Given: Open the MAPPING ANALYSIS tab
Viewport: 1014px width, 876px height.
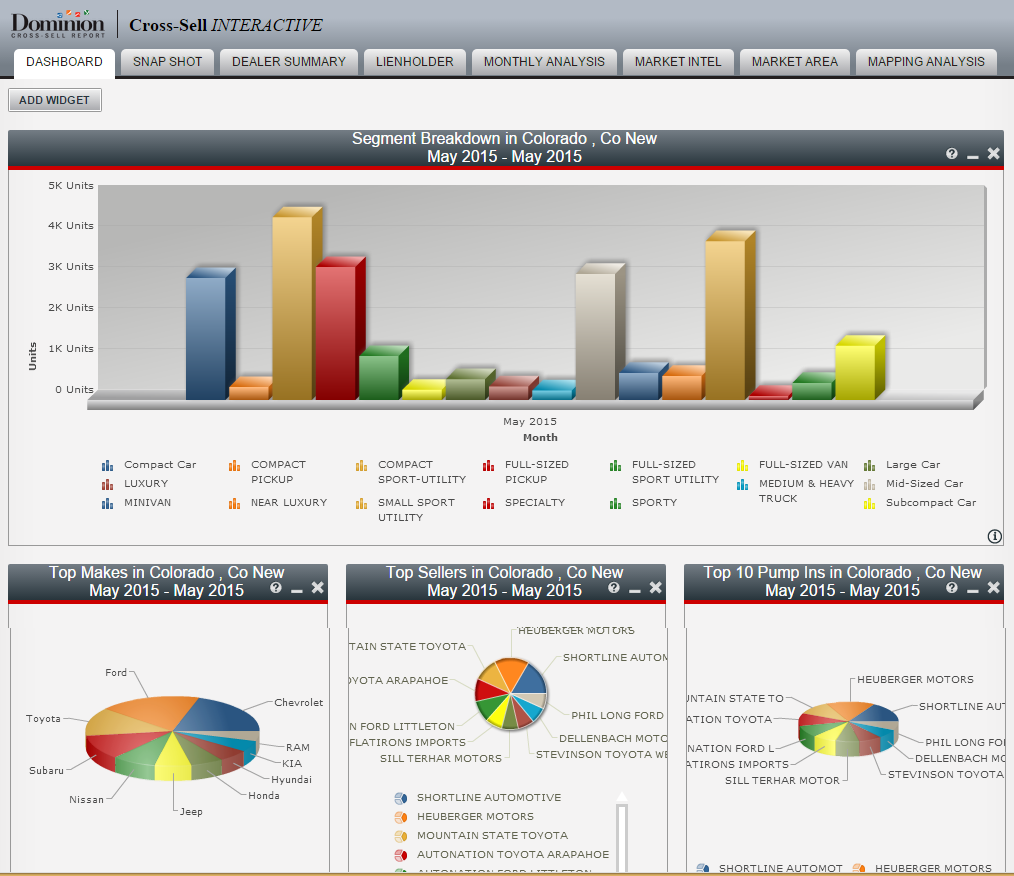Looking at the screenshot, I should 926,62.
